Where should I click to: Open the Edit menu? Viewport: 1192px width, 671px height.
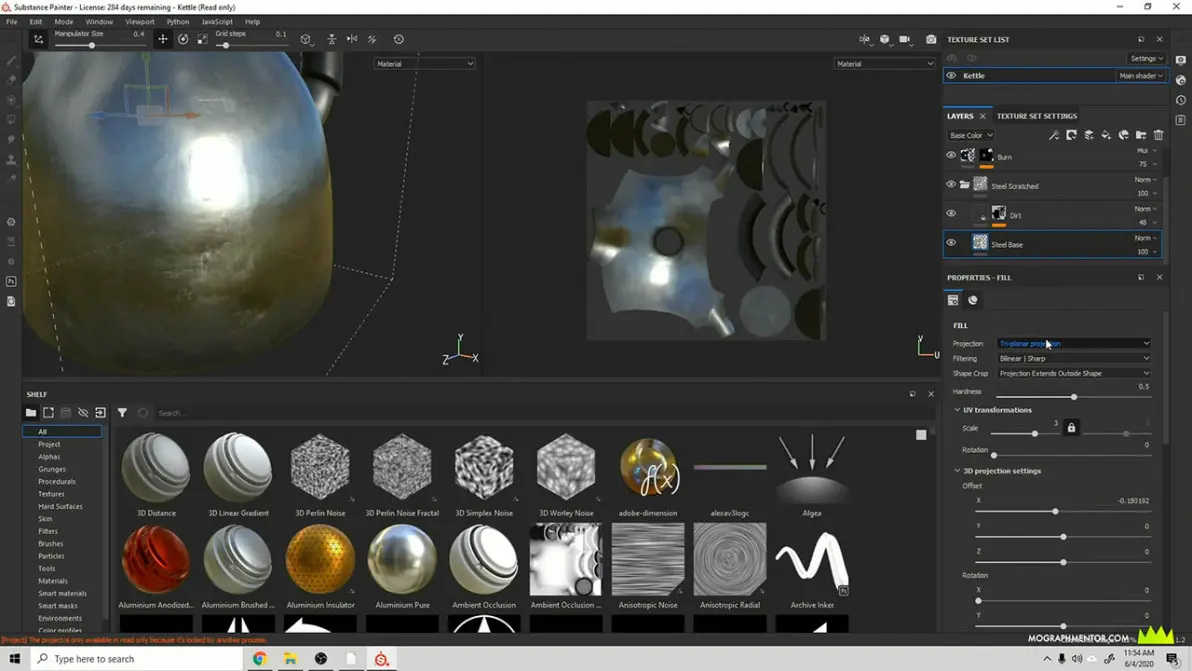36,22
